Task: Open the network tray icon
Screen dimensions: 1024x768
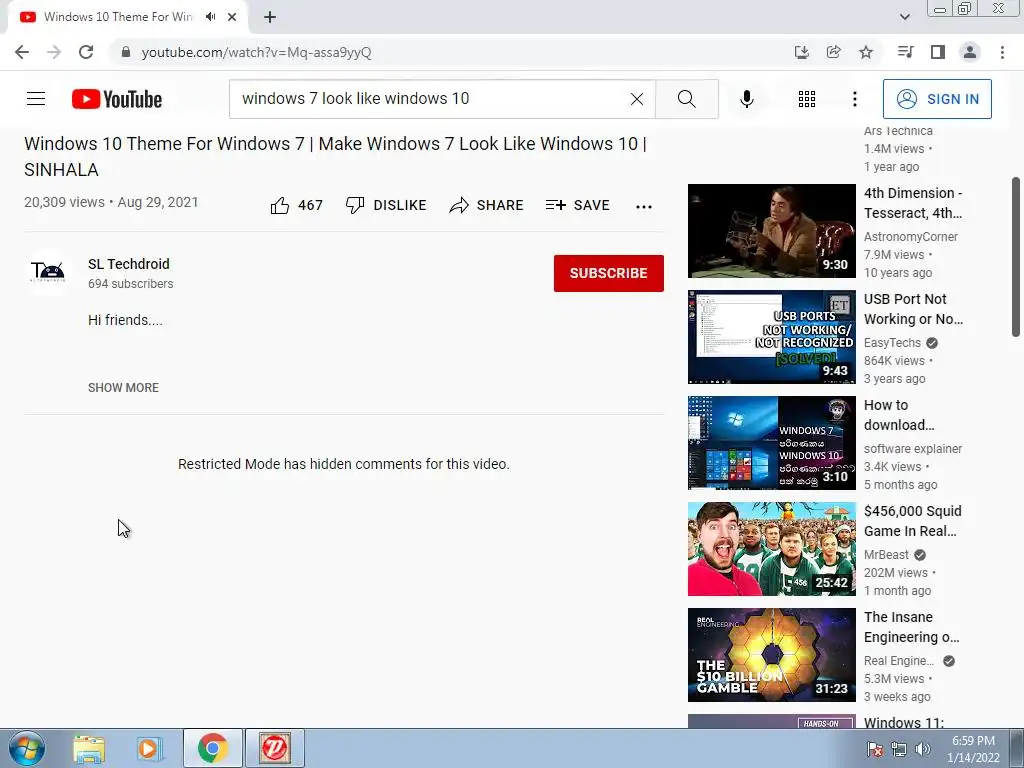Action: pos(899,749)
